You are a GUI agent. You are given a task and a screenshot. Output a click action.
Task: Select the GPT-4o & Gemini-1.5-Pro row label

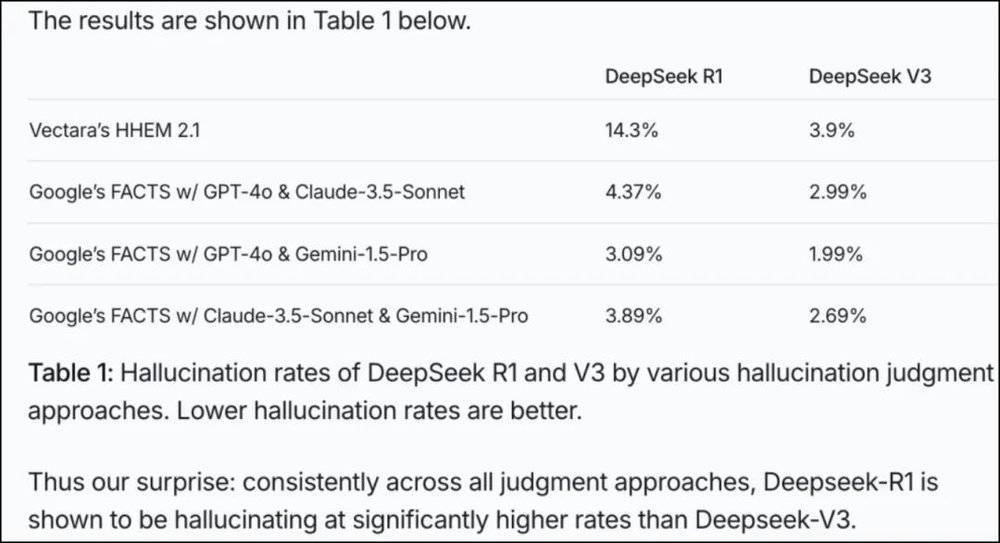point(228,254)
